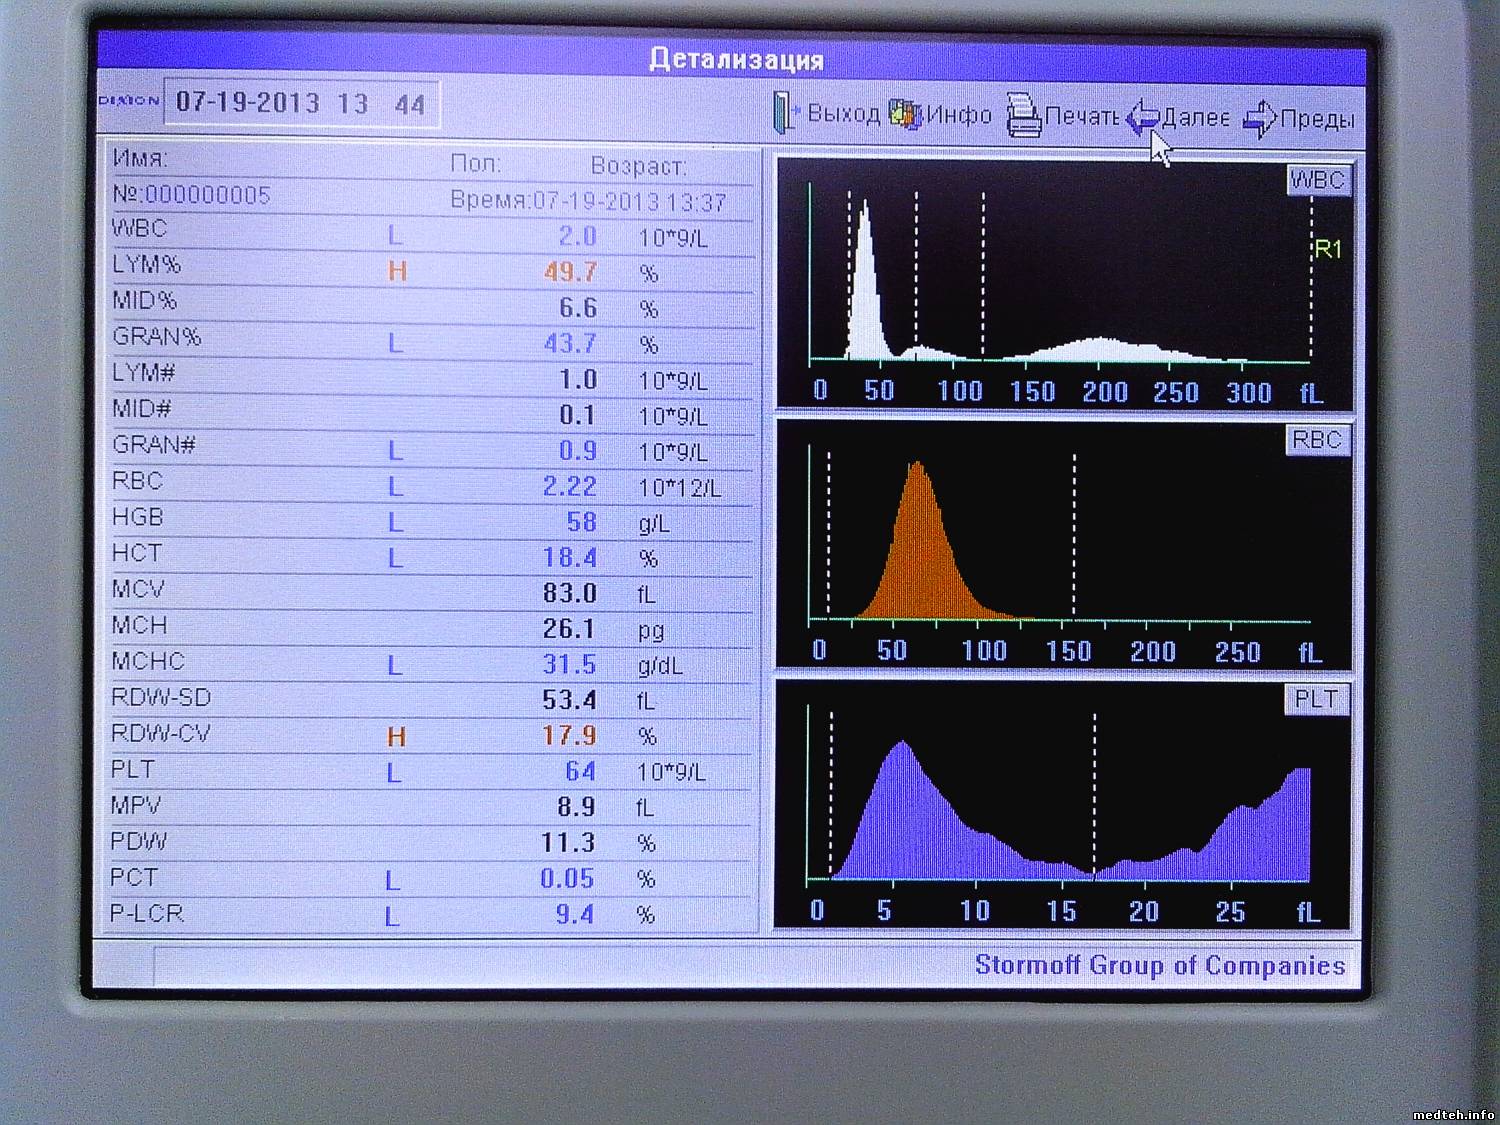Click the DIMON logo at top left

[129, 101]
